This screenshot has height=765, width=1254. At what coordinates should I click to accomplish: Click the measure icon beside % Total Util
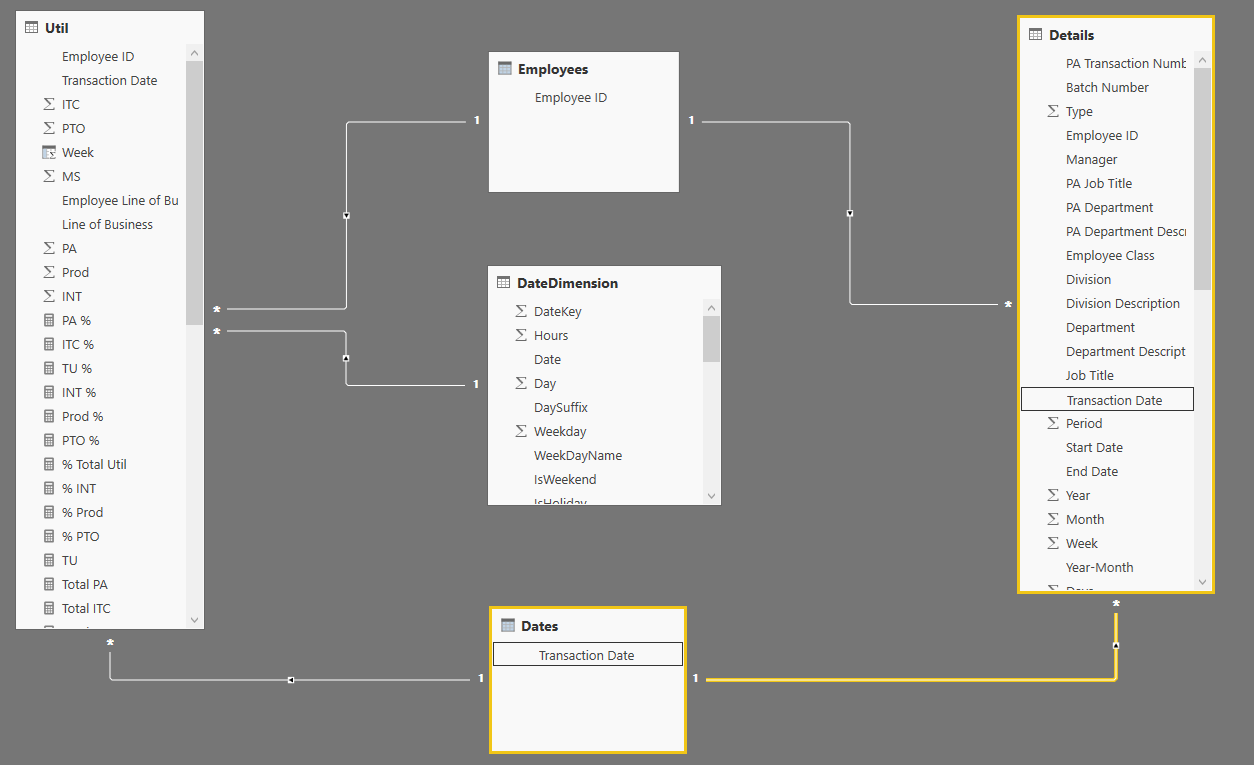pyautogui.click(x=49, y=464)
